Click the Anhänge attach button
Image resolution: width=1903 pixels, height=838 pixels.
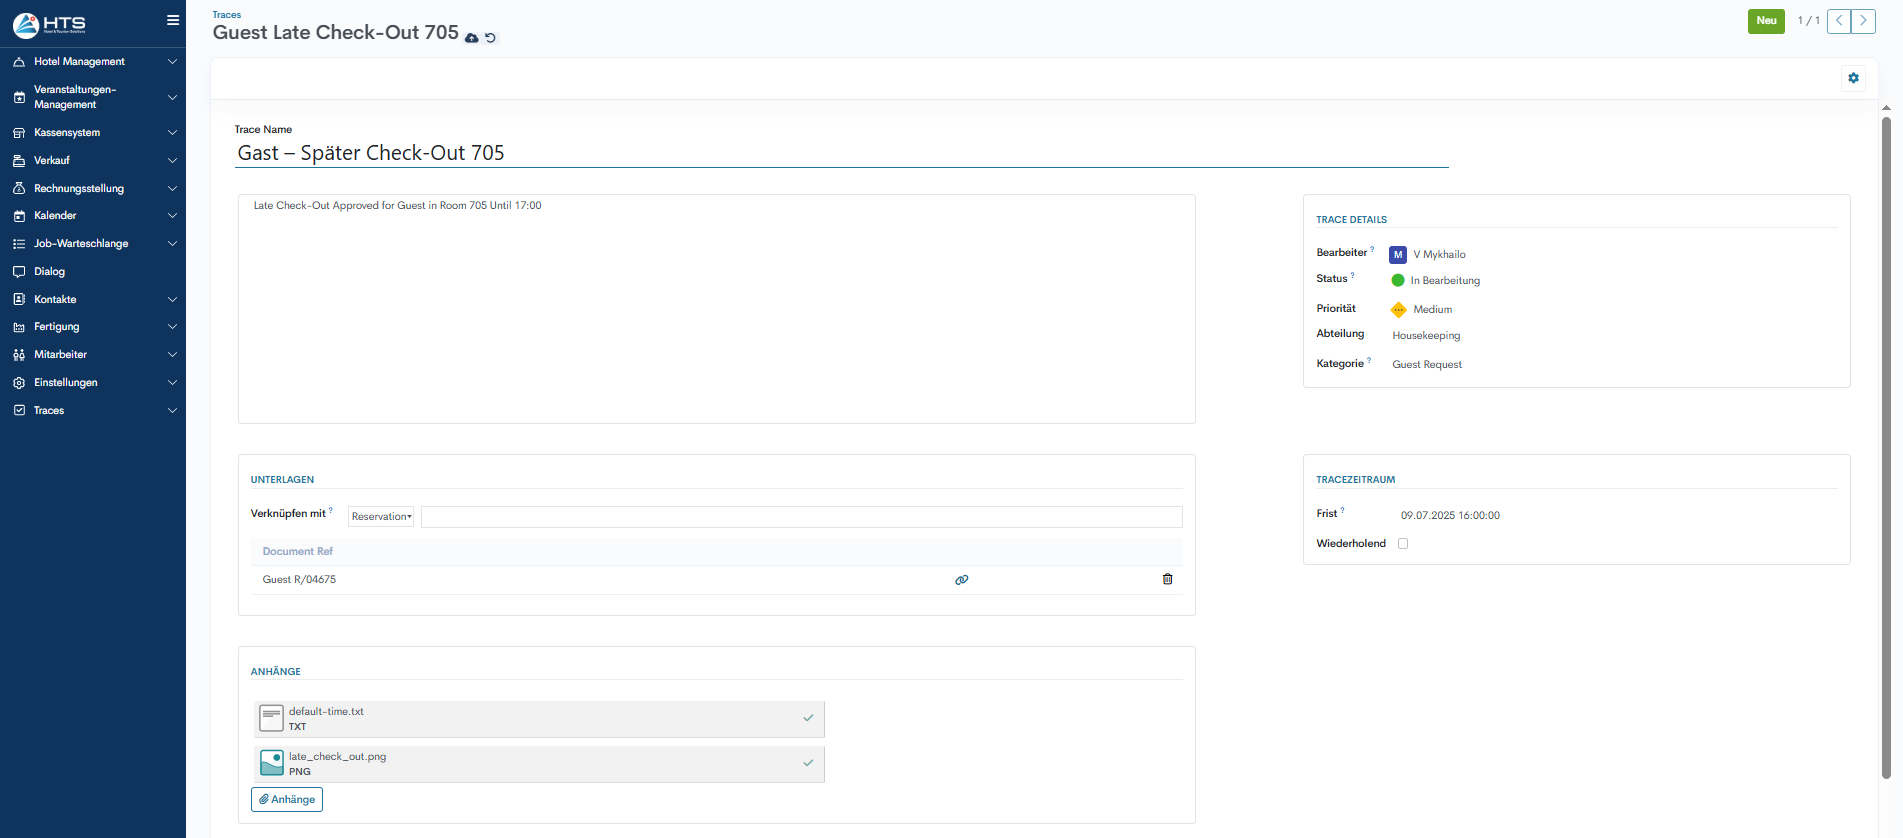287,800
